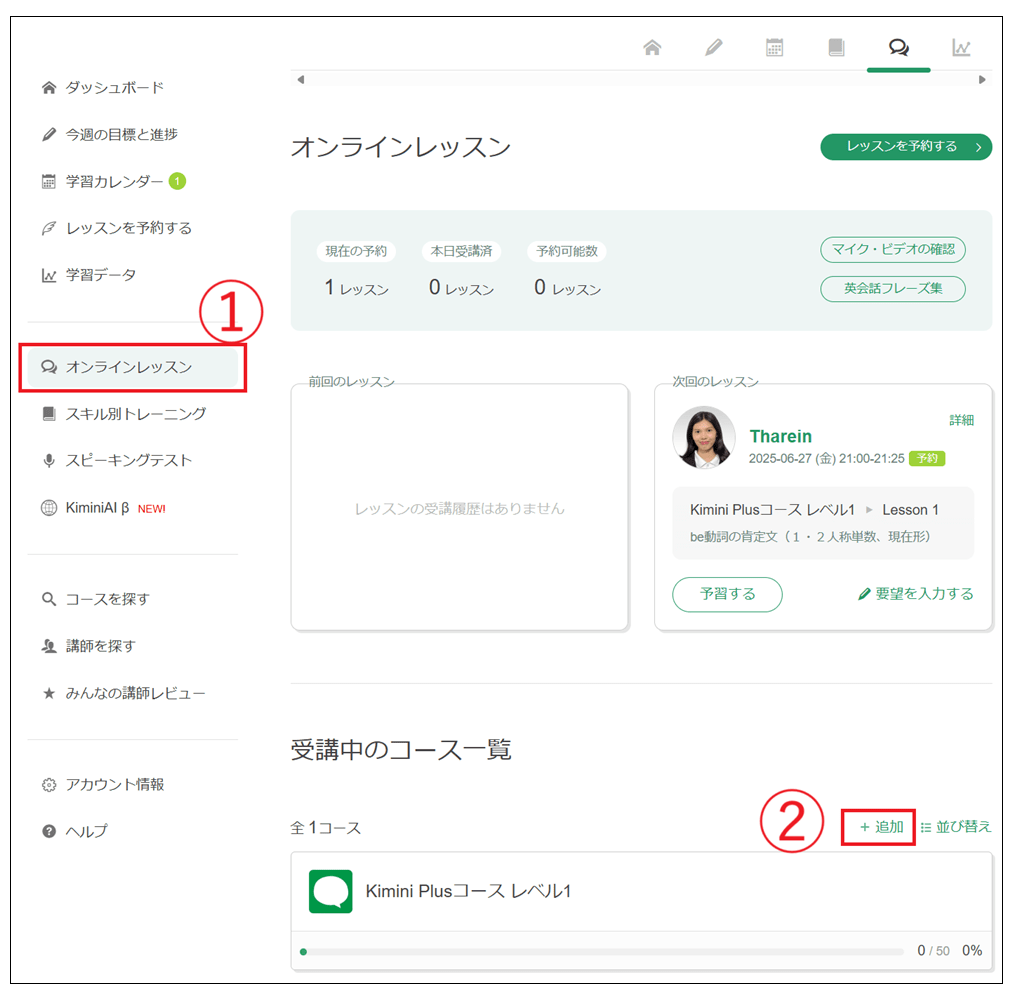Click the + 追加 course link
1016x1001 pixels.
[880, 827]
